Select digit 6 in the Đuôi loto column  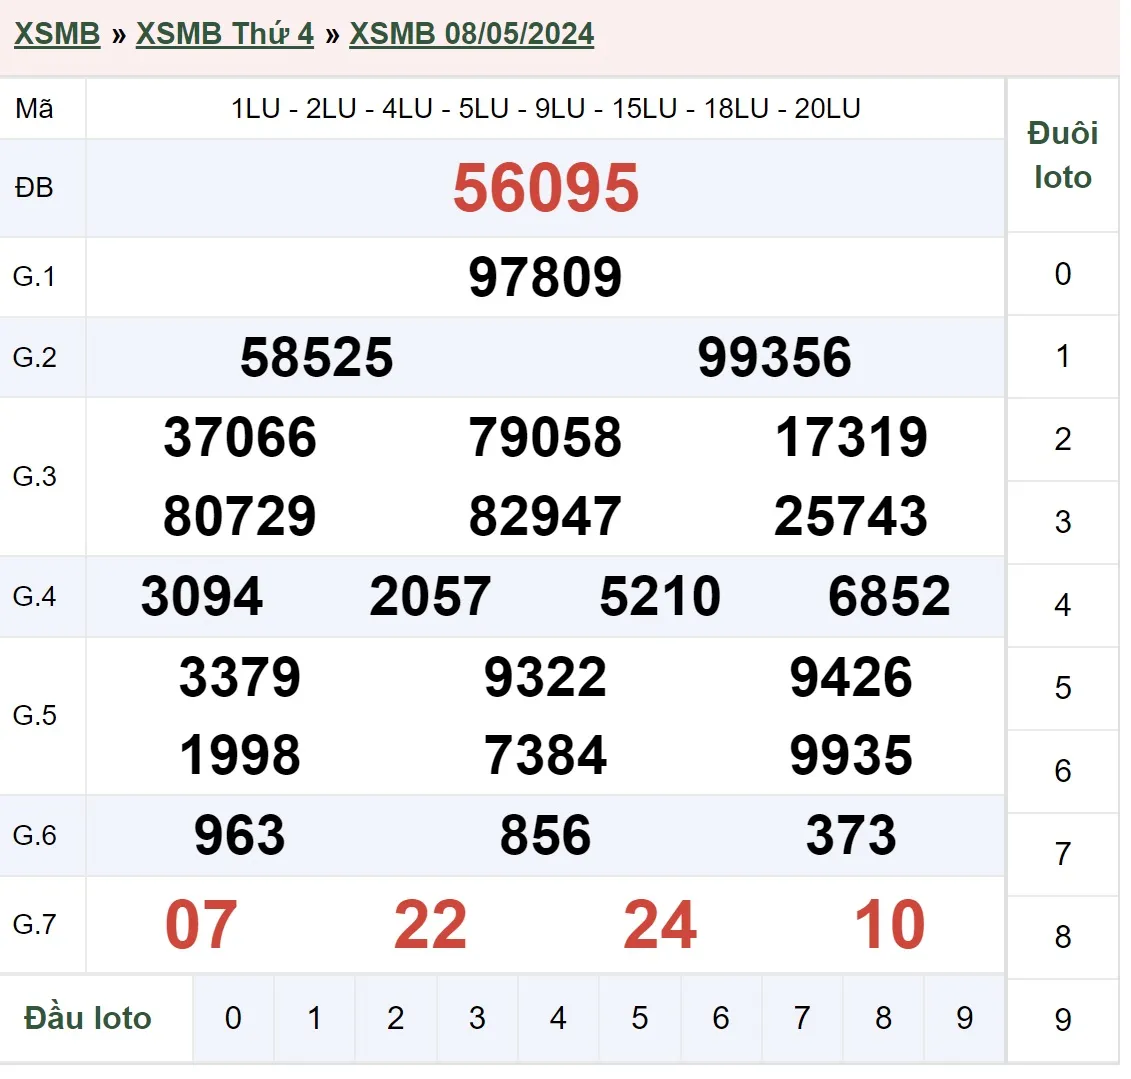[1062, 771]
